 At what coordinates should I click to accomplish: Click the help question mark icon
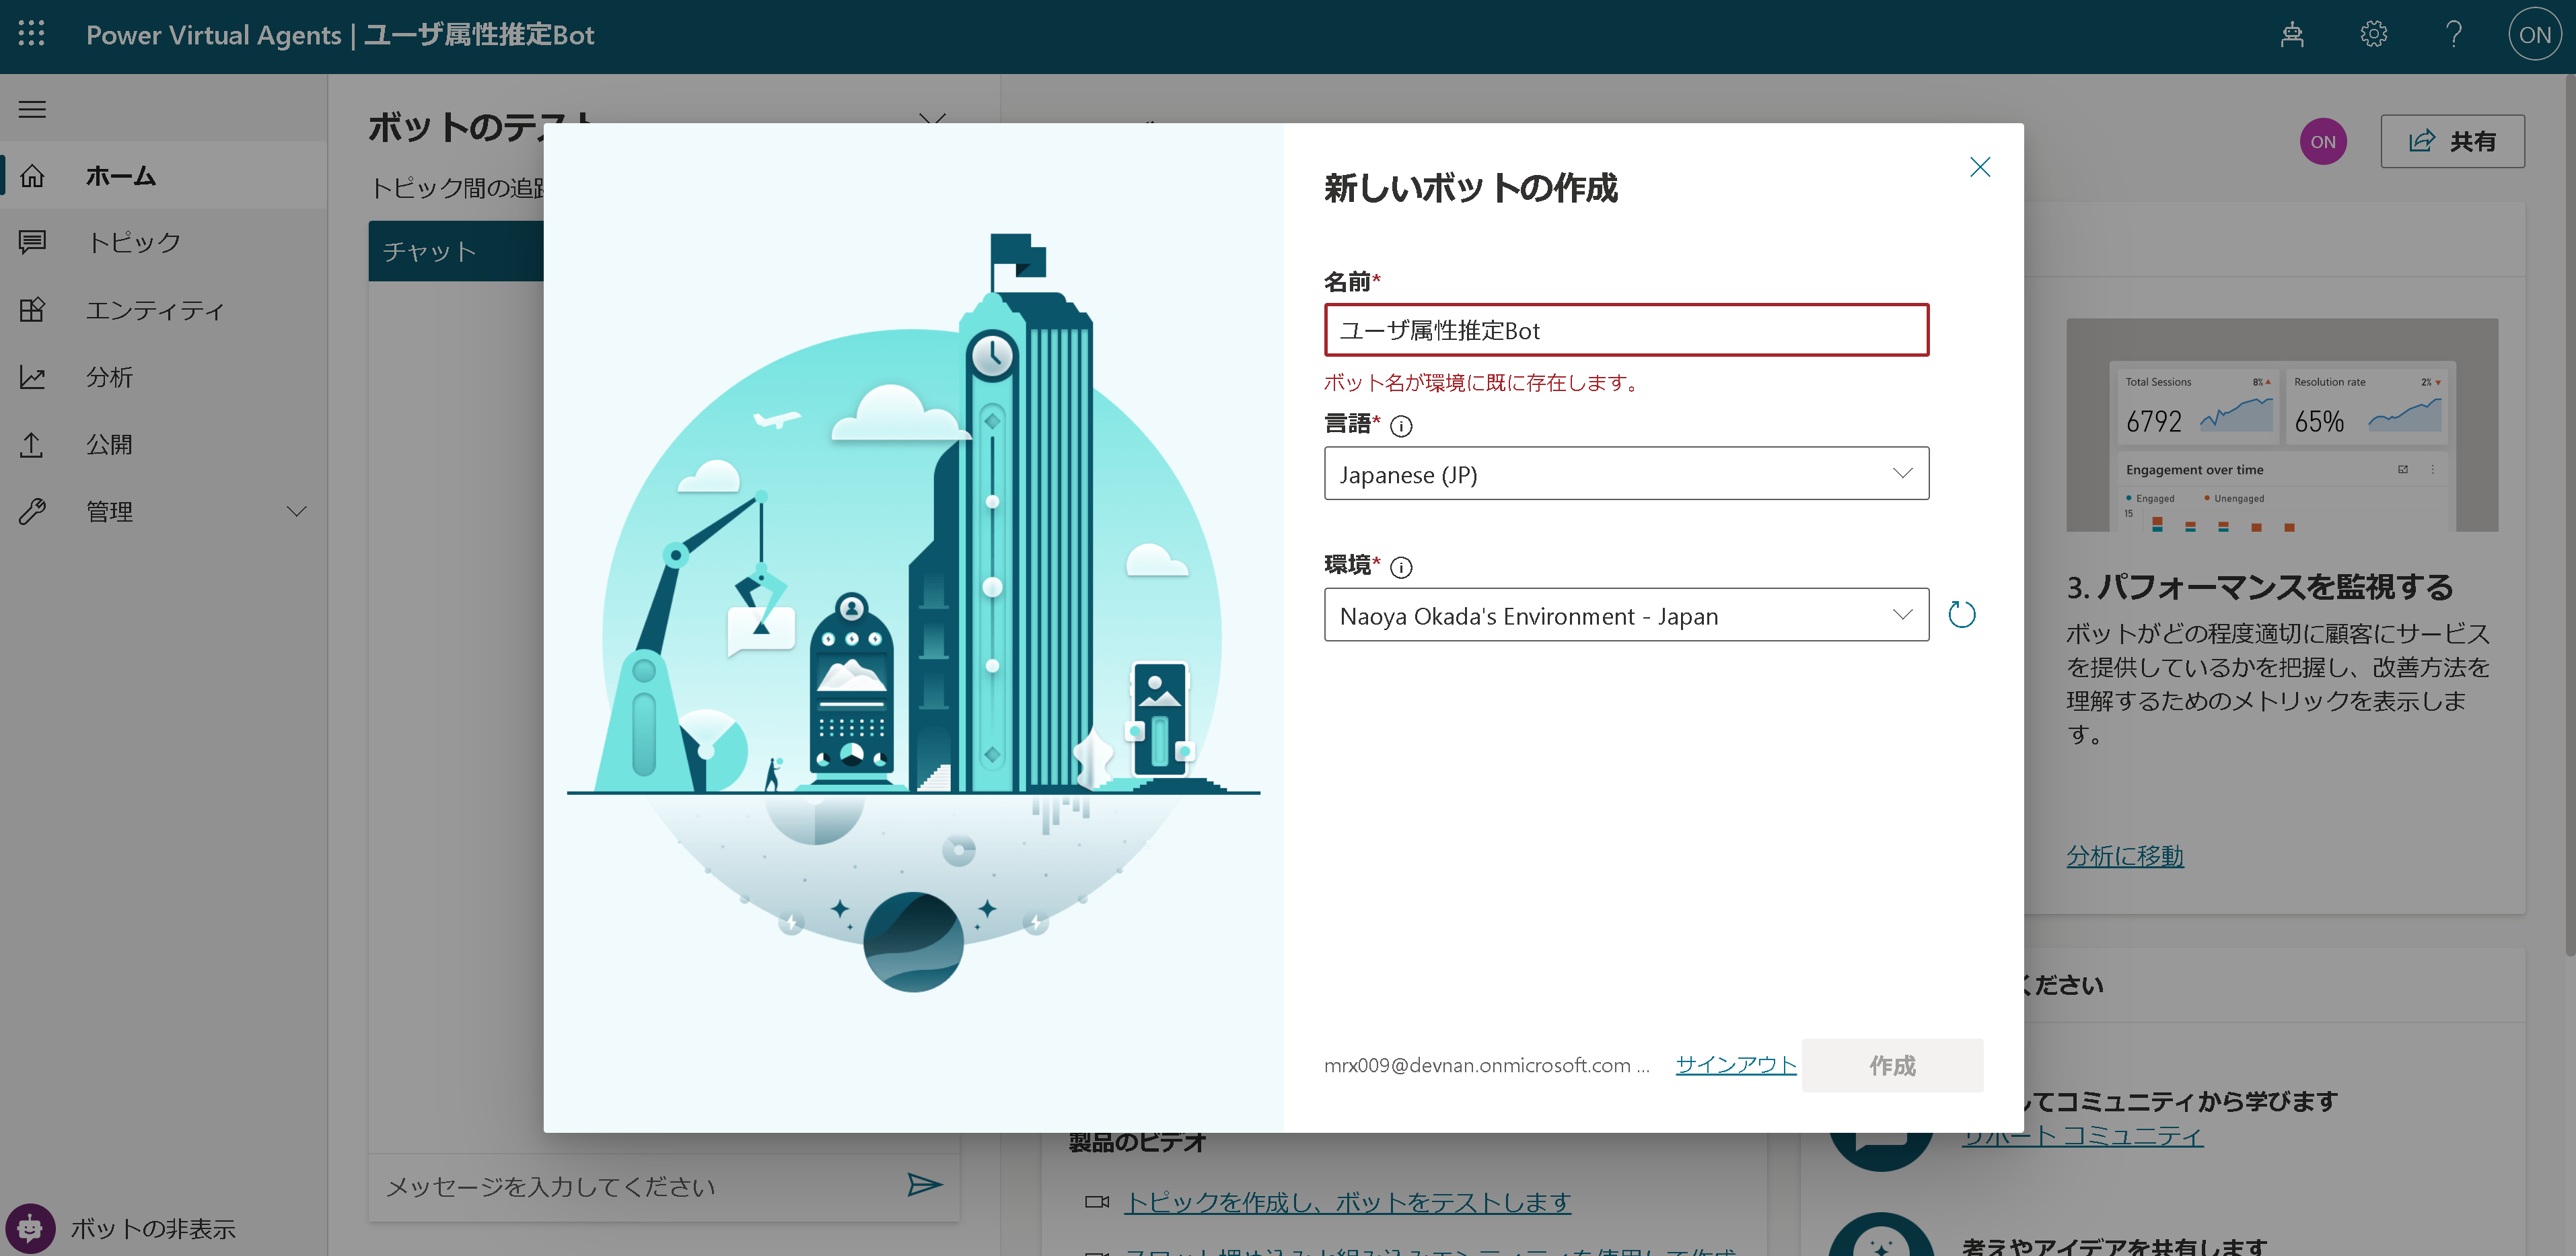click(2453, 35)
